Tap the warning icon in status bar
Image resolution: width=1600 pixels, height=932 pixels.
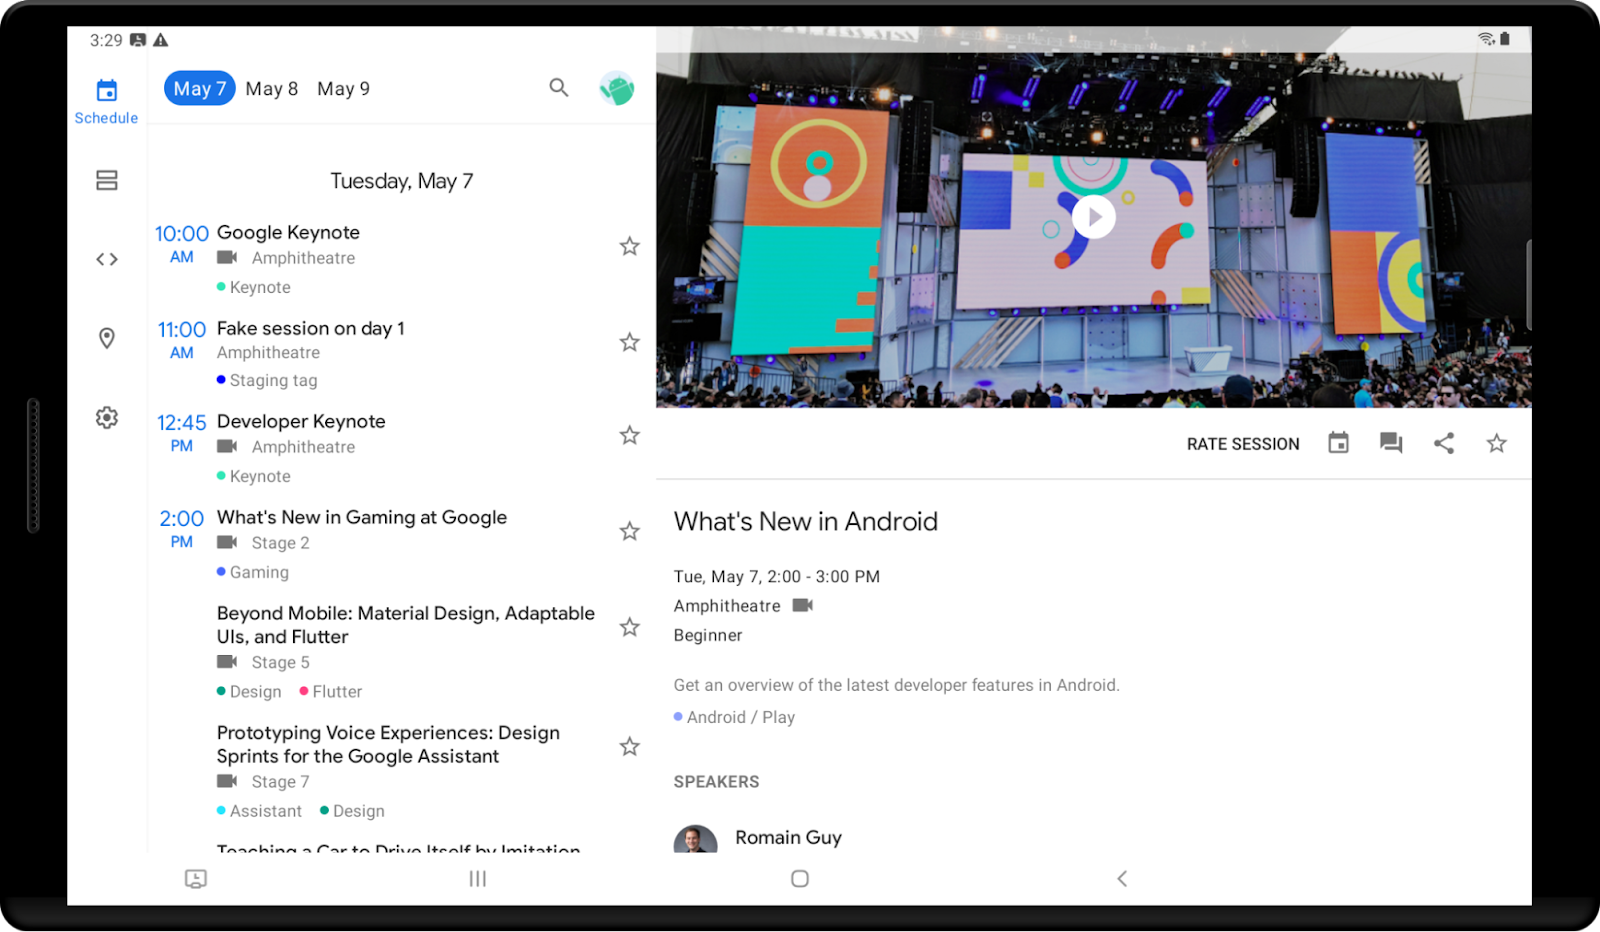(160, 40)
